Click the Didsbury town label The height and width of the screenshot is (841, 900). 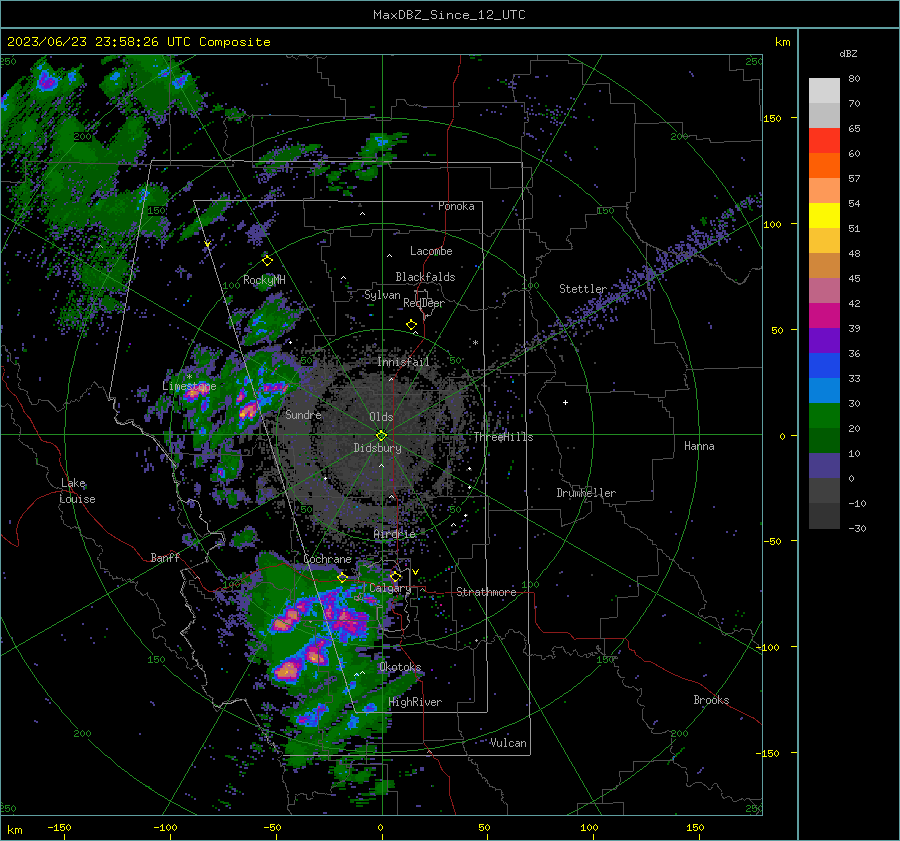pyautogui.click(x=377, y=448)
